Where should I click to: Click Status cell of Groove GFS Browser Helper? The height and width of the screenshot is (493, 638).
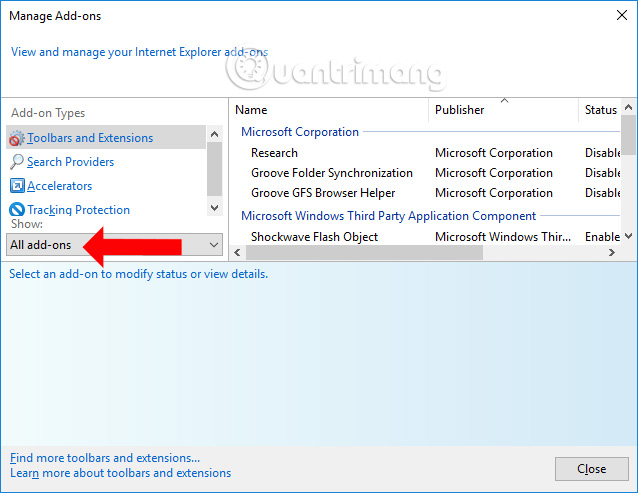pos(602,193)
